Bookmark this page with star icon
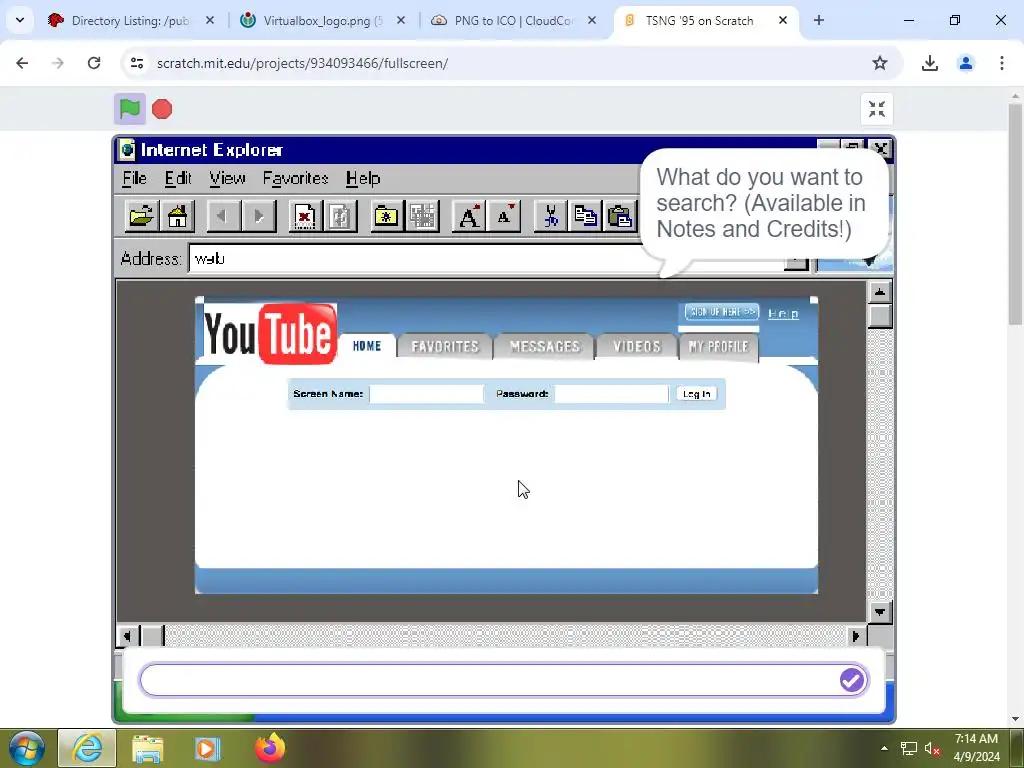Image resolution: width=1024 pixels, height=768 pixels. [880, 63]
